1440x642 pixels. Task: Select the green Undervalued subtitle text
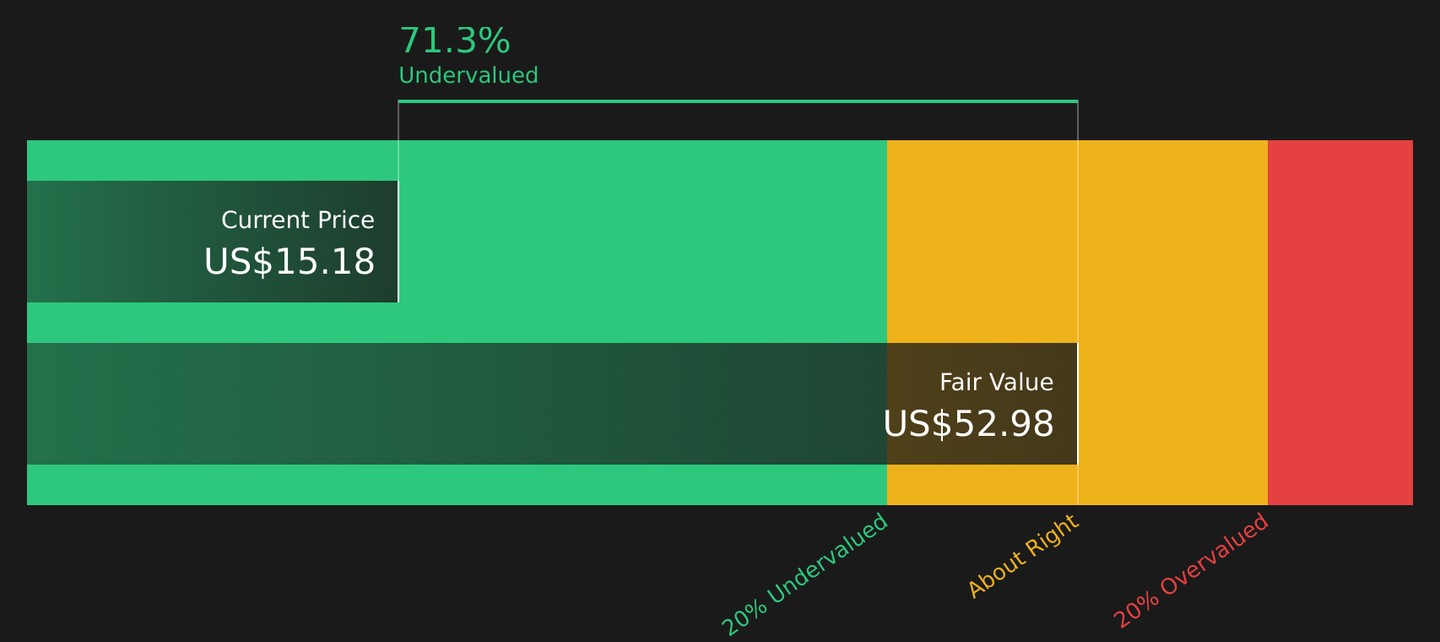click(x=468, y=75)
